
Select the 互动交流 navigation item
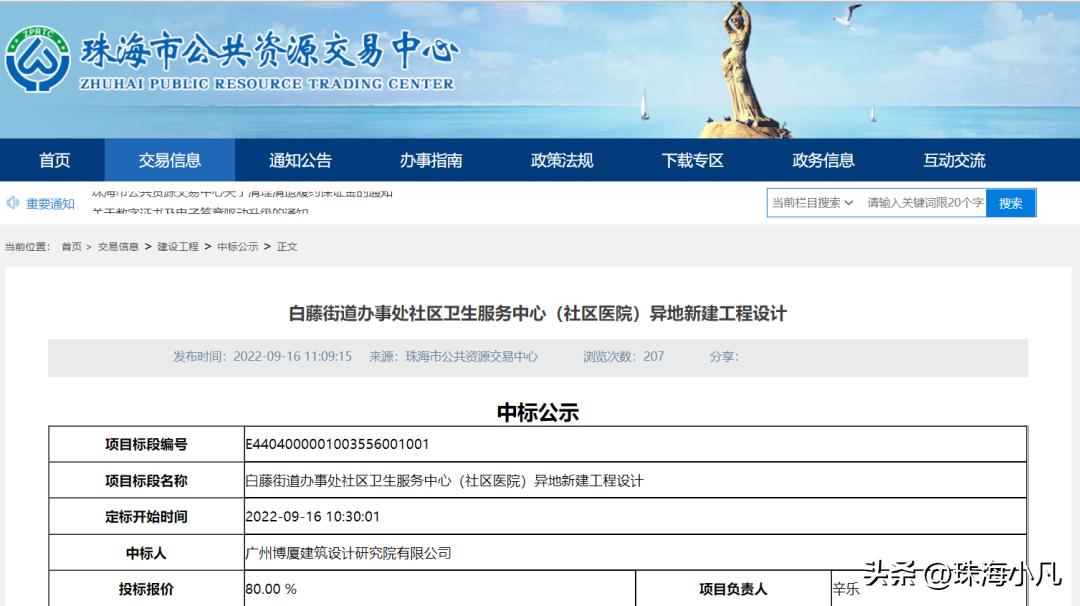coord(953,159)
